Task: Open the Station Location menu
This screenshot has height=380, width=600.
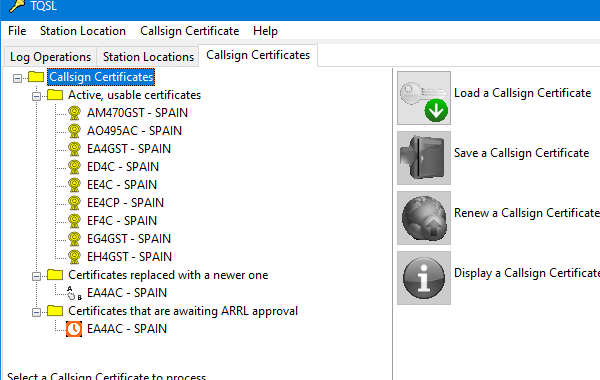Action: [83, 31]
